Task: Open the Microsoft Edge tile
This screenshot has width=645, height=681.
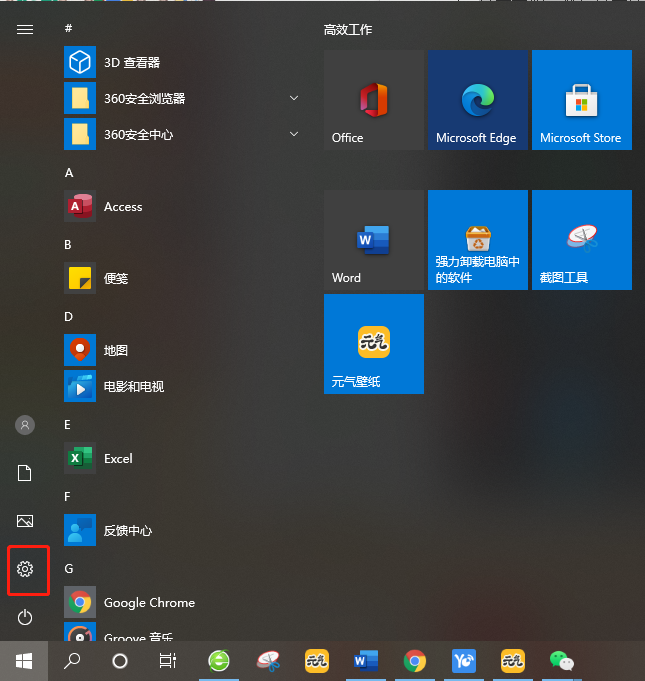Action: (477, 100)
